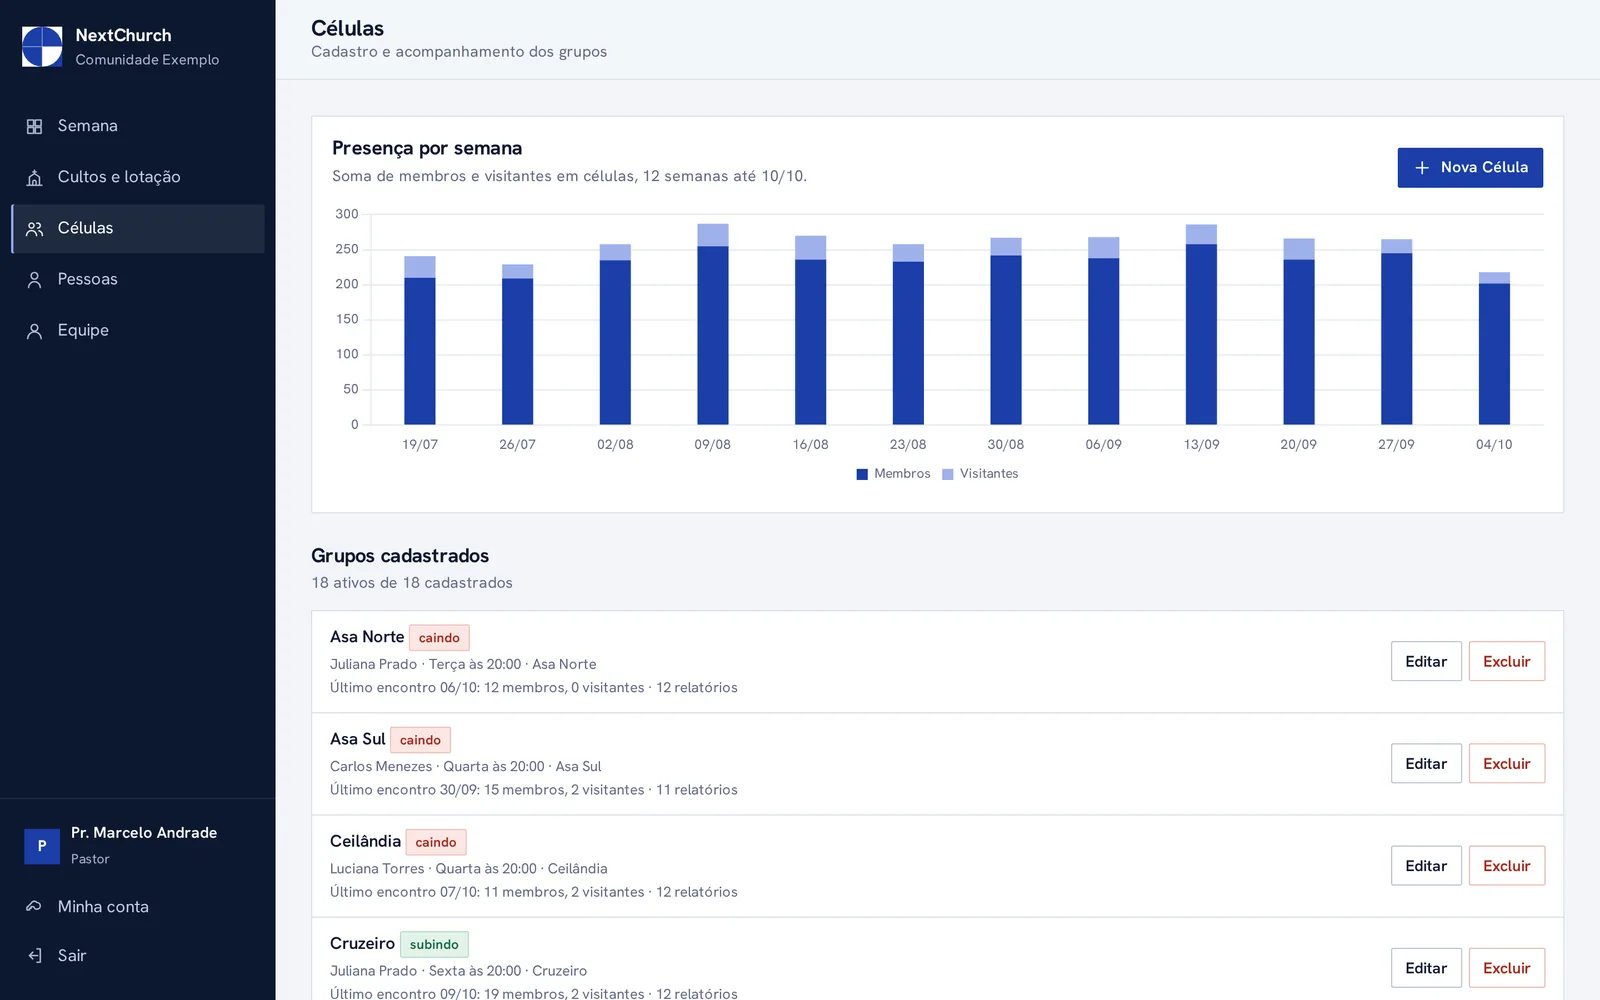Click the Cultos e lotação church icon
Image resolution: width=1600 pixels, height=1000 pixels.
(x=34, y=178)
